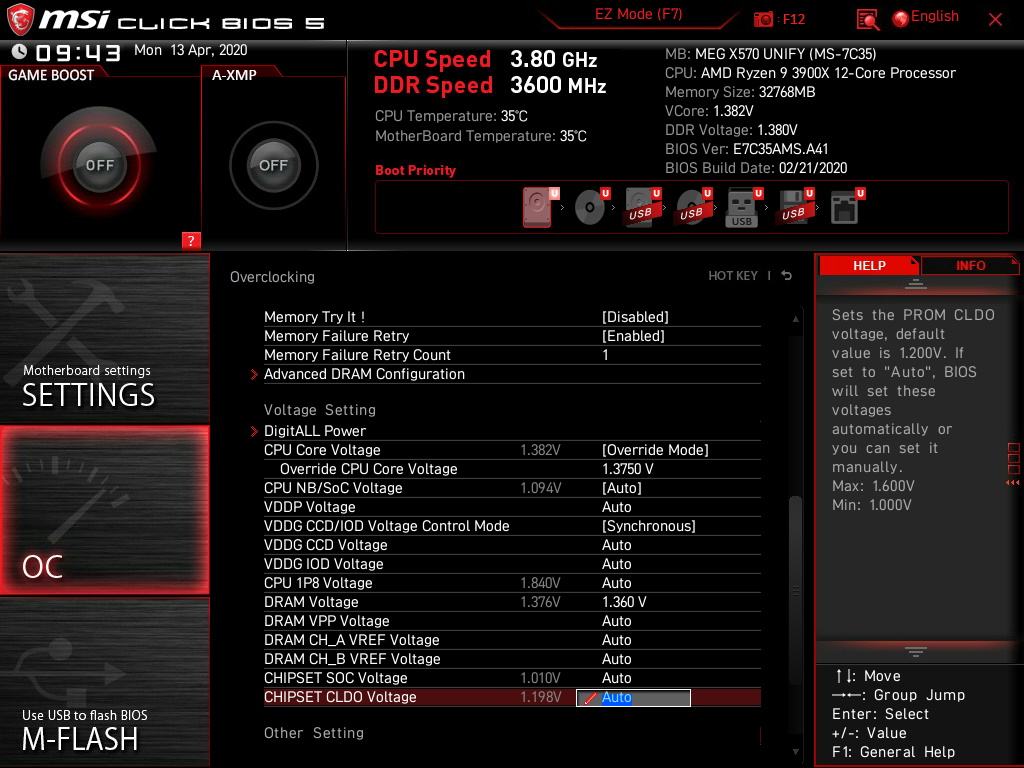1024x768 pixels.
Task: Open the English language selector
Action: click(935, 16)
